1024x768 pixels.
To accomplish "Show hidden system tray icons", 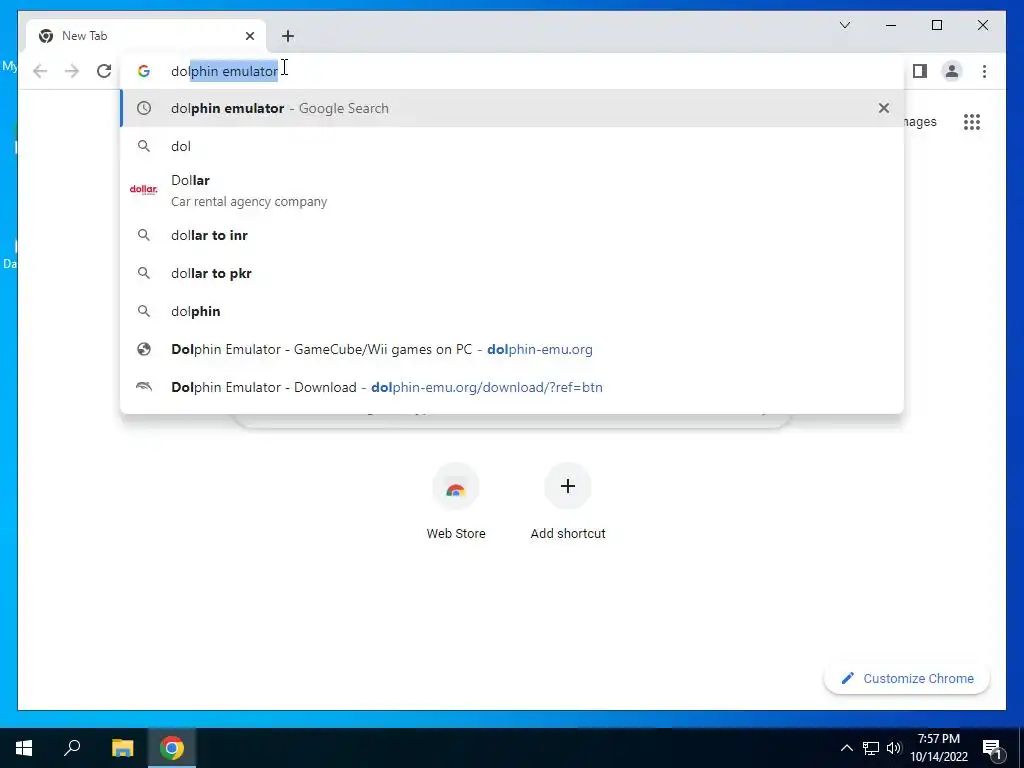I will pos(846,748).
